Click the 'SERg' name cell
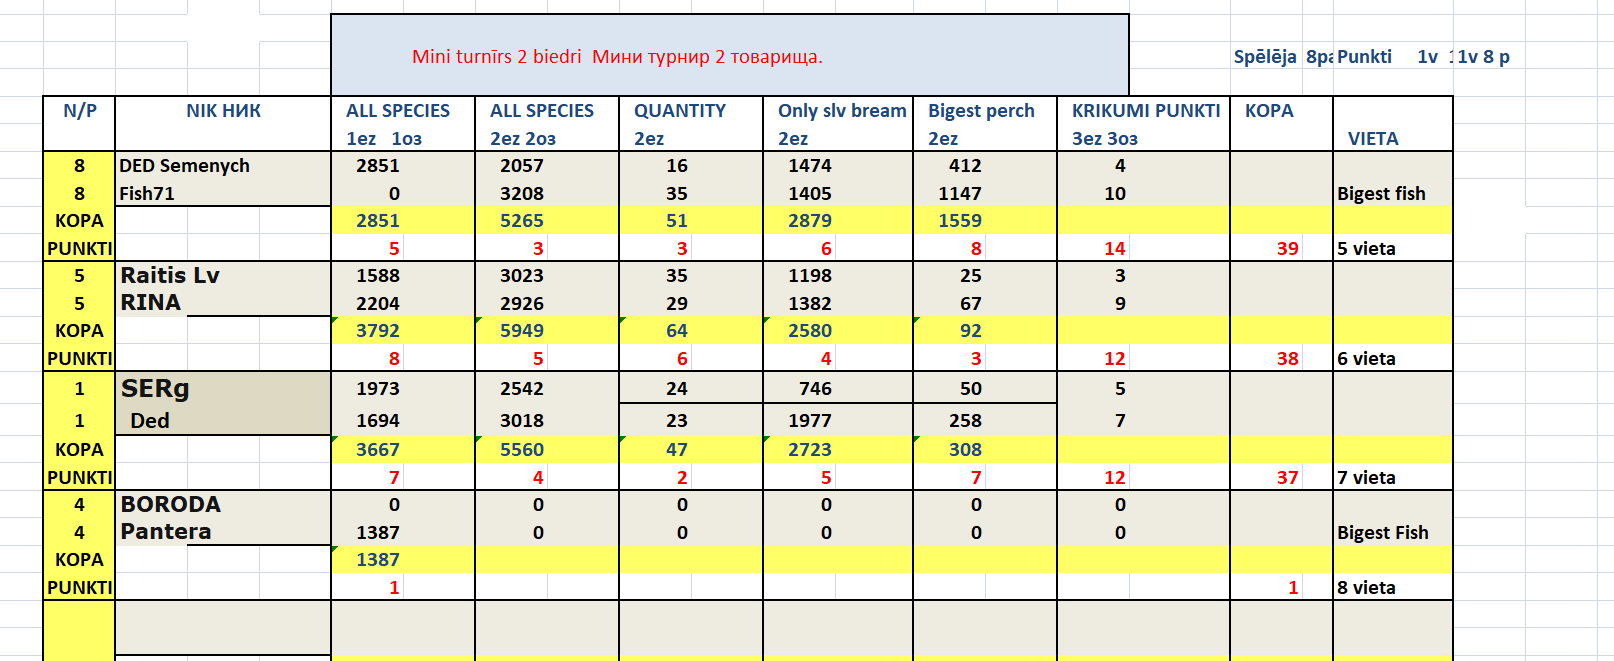This screenshot has width=1614, height=661. click(x=155, y=389)
